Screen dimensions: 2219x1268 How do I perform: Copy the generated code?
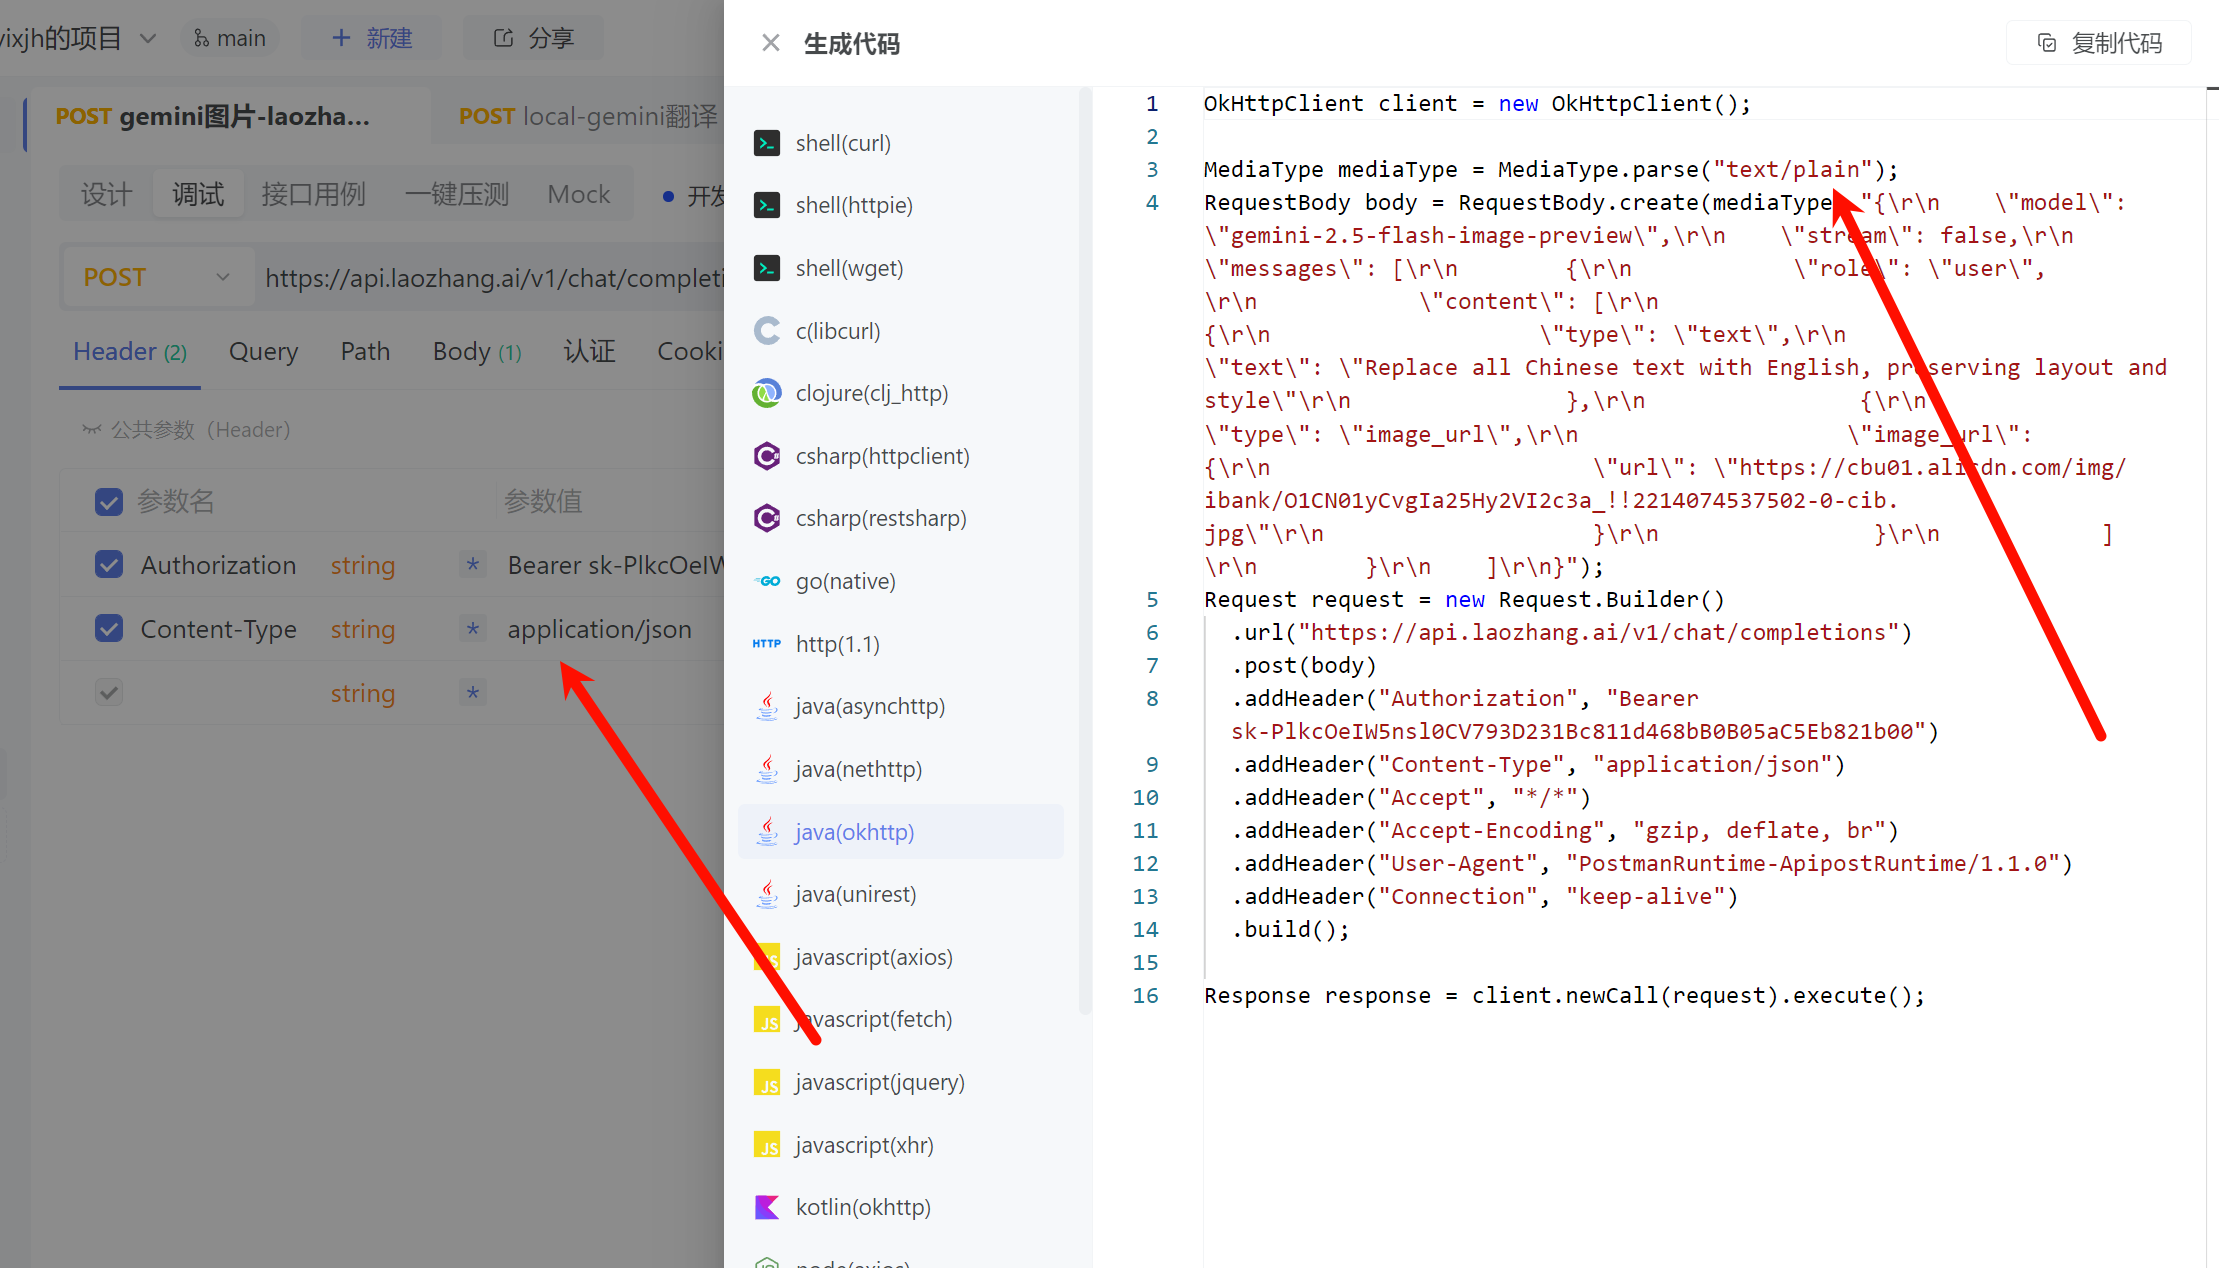(x=2099, y=43)
